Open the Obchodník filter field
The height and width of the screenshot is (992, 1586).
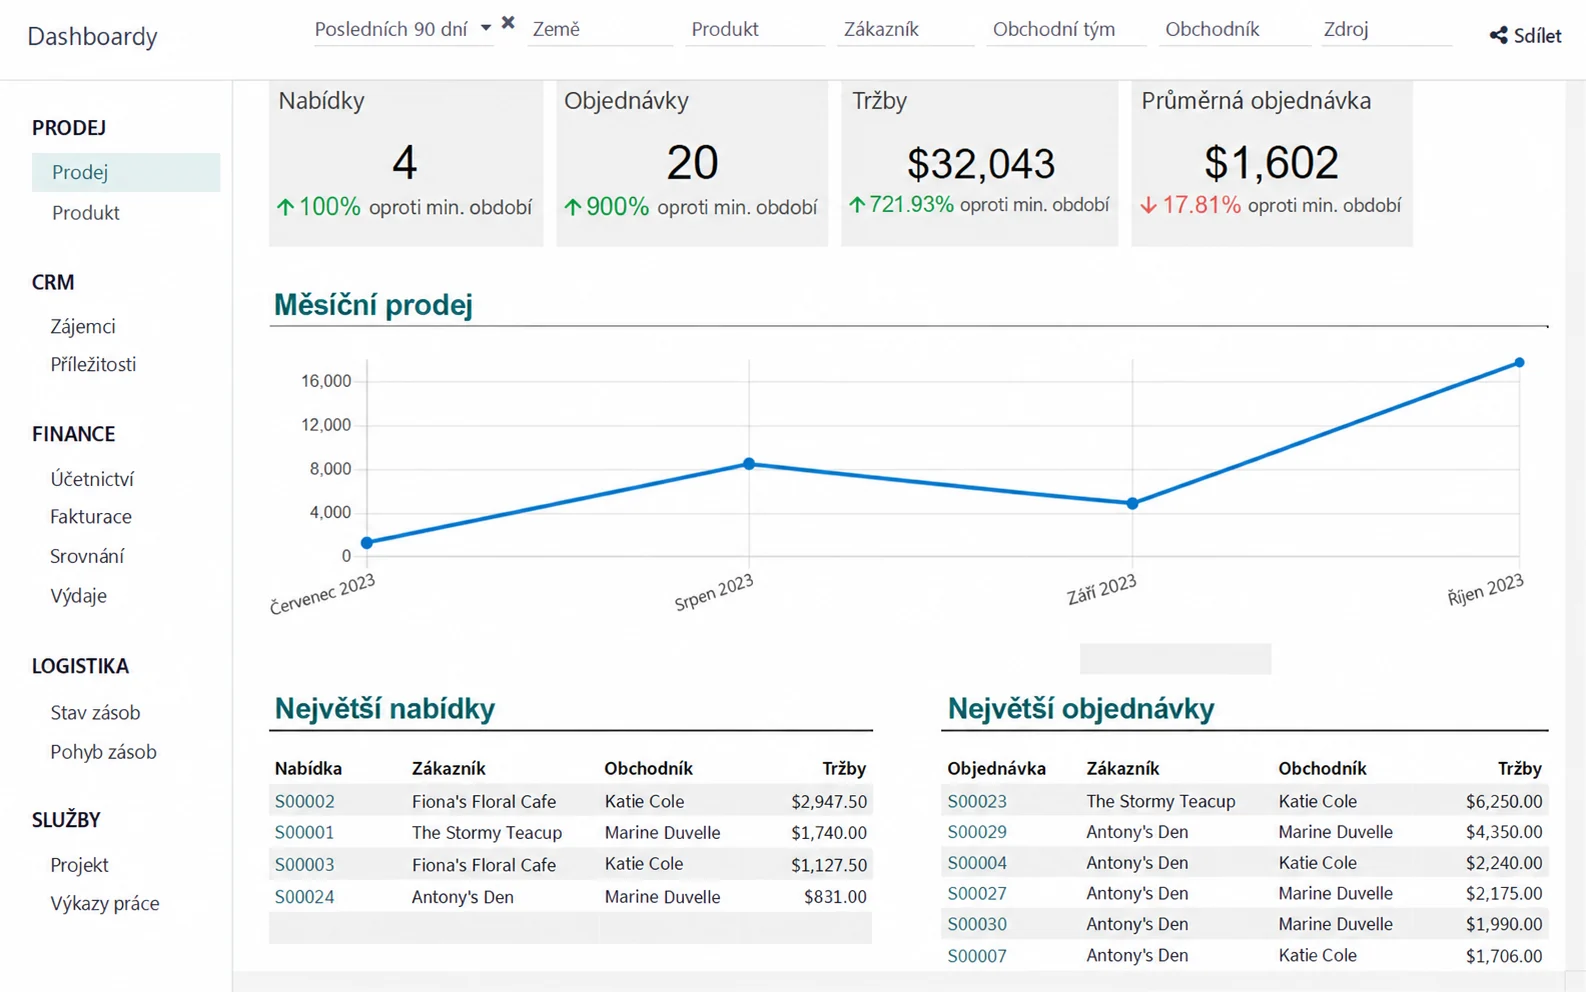coord(1235,30)
